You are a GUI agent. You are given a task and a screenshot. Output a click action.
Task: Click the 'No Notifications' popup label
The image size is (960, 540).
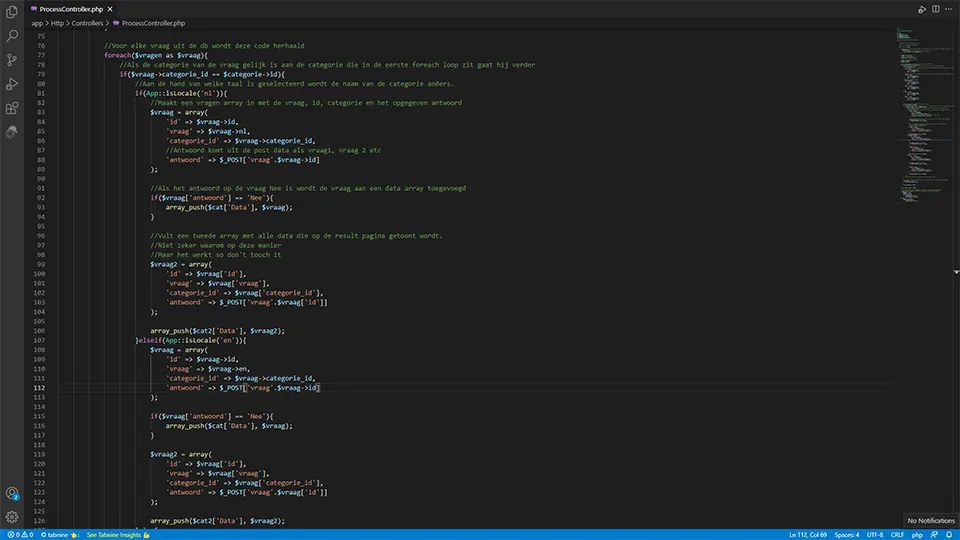pyautogui.click(x=931, y=520)
